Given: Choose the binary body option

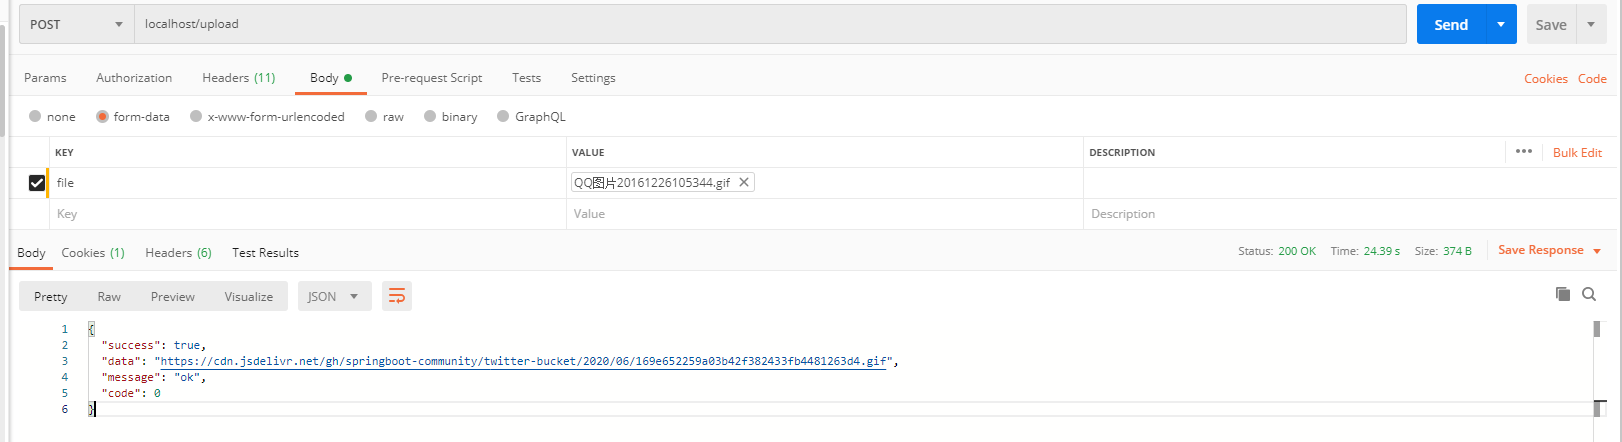Looking at the screenshot, I should coord(431,117).
